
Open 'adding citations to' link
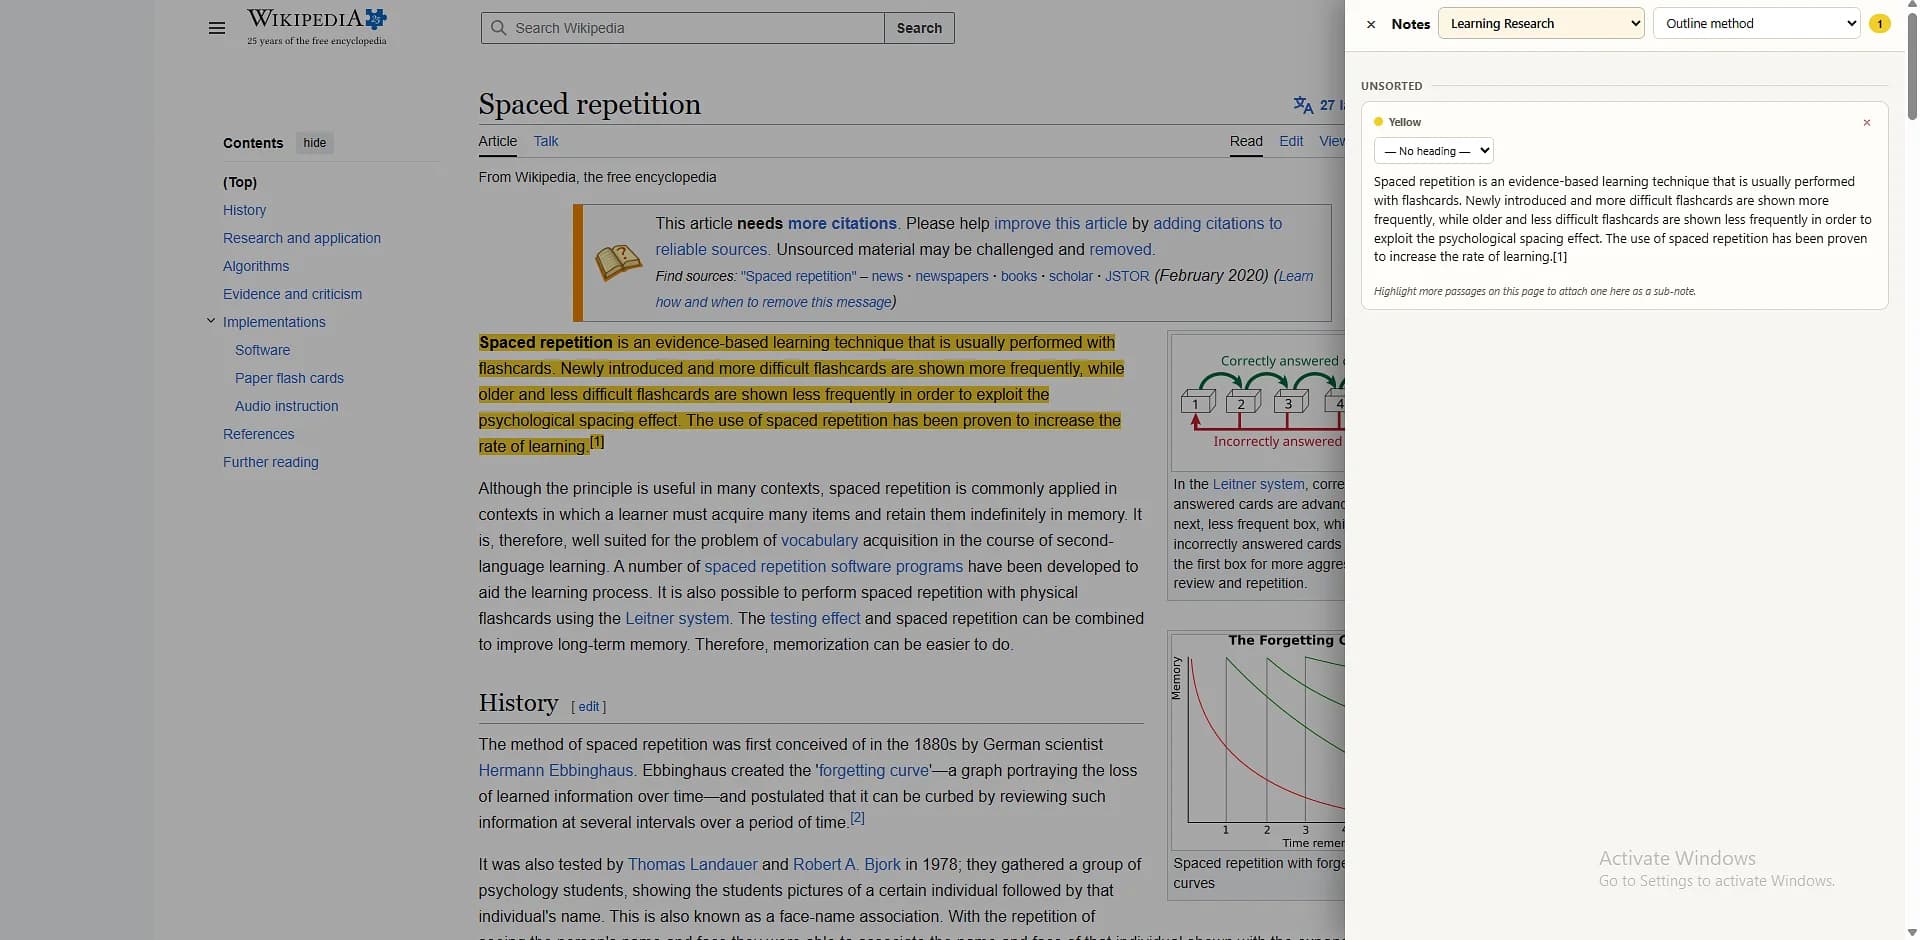[x=1217, y=224]
